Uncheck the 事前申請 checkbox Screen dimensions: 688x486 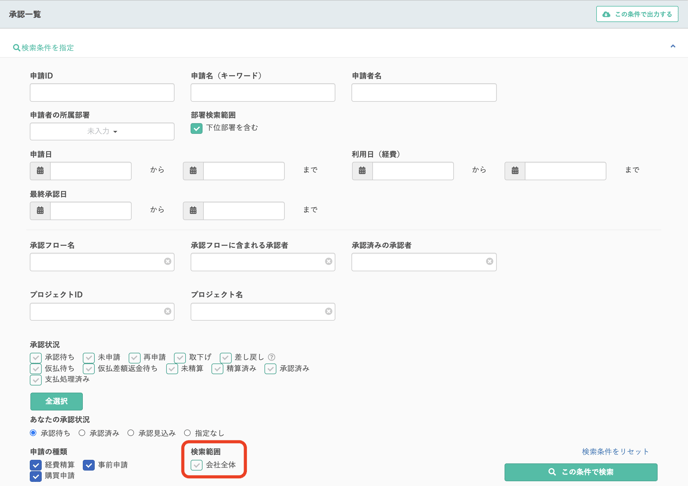89,465
